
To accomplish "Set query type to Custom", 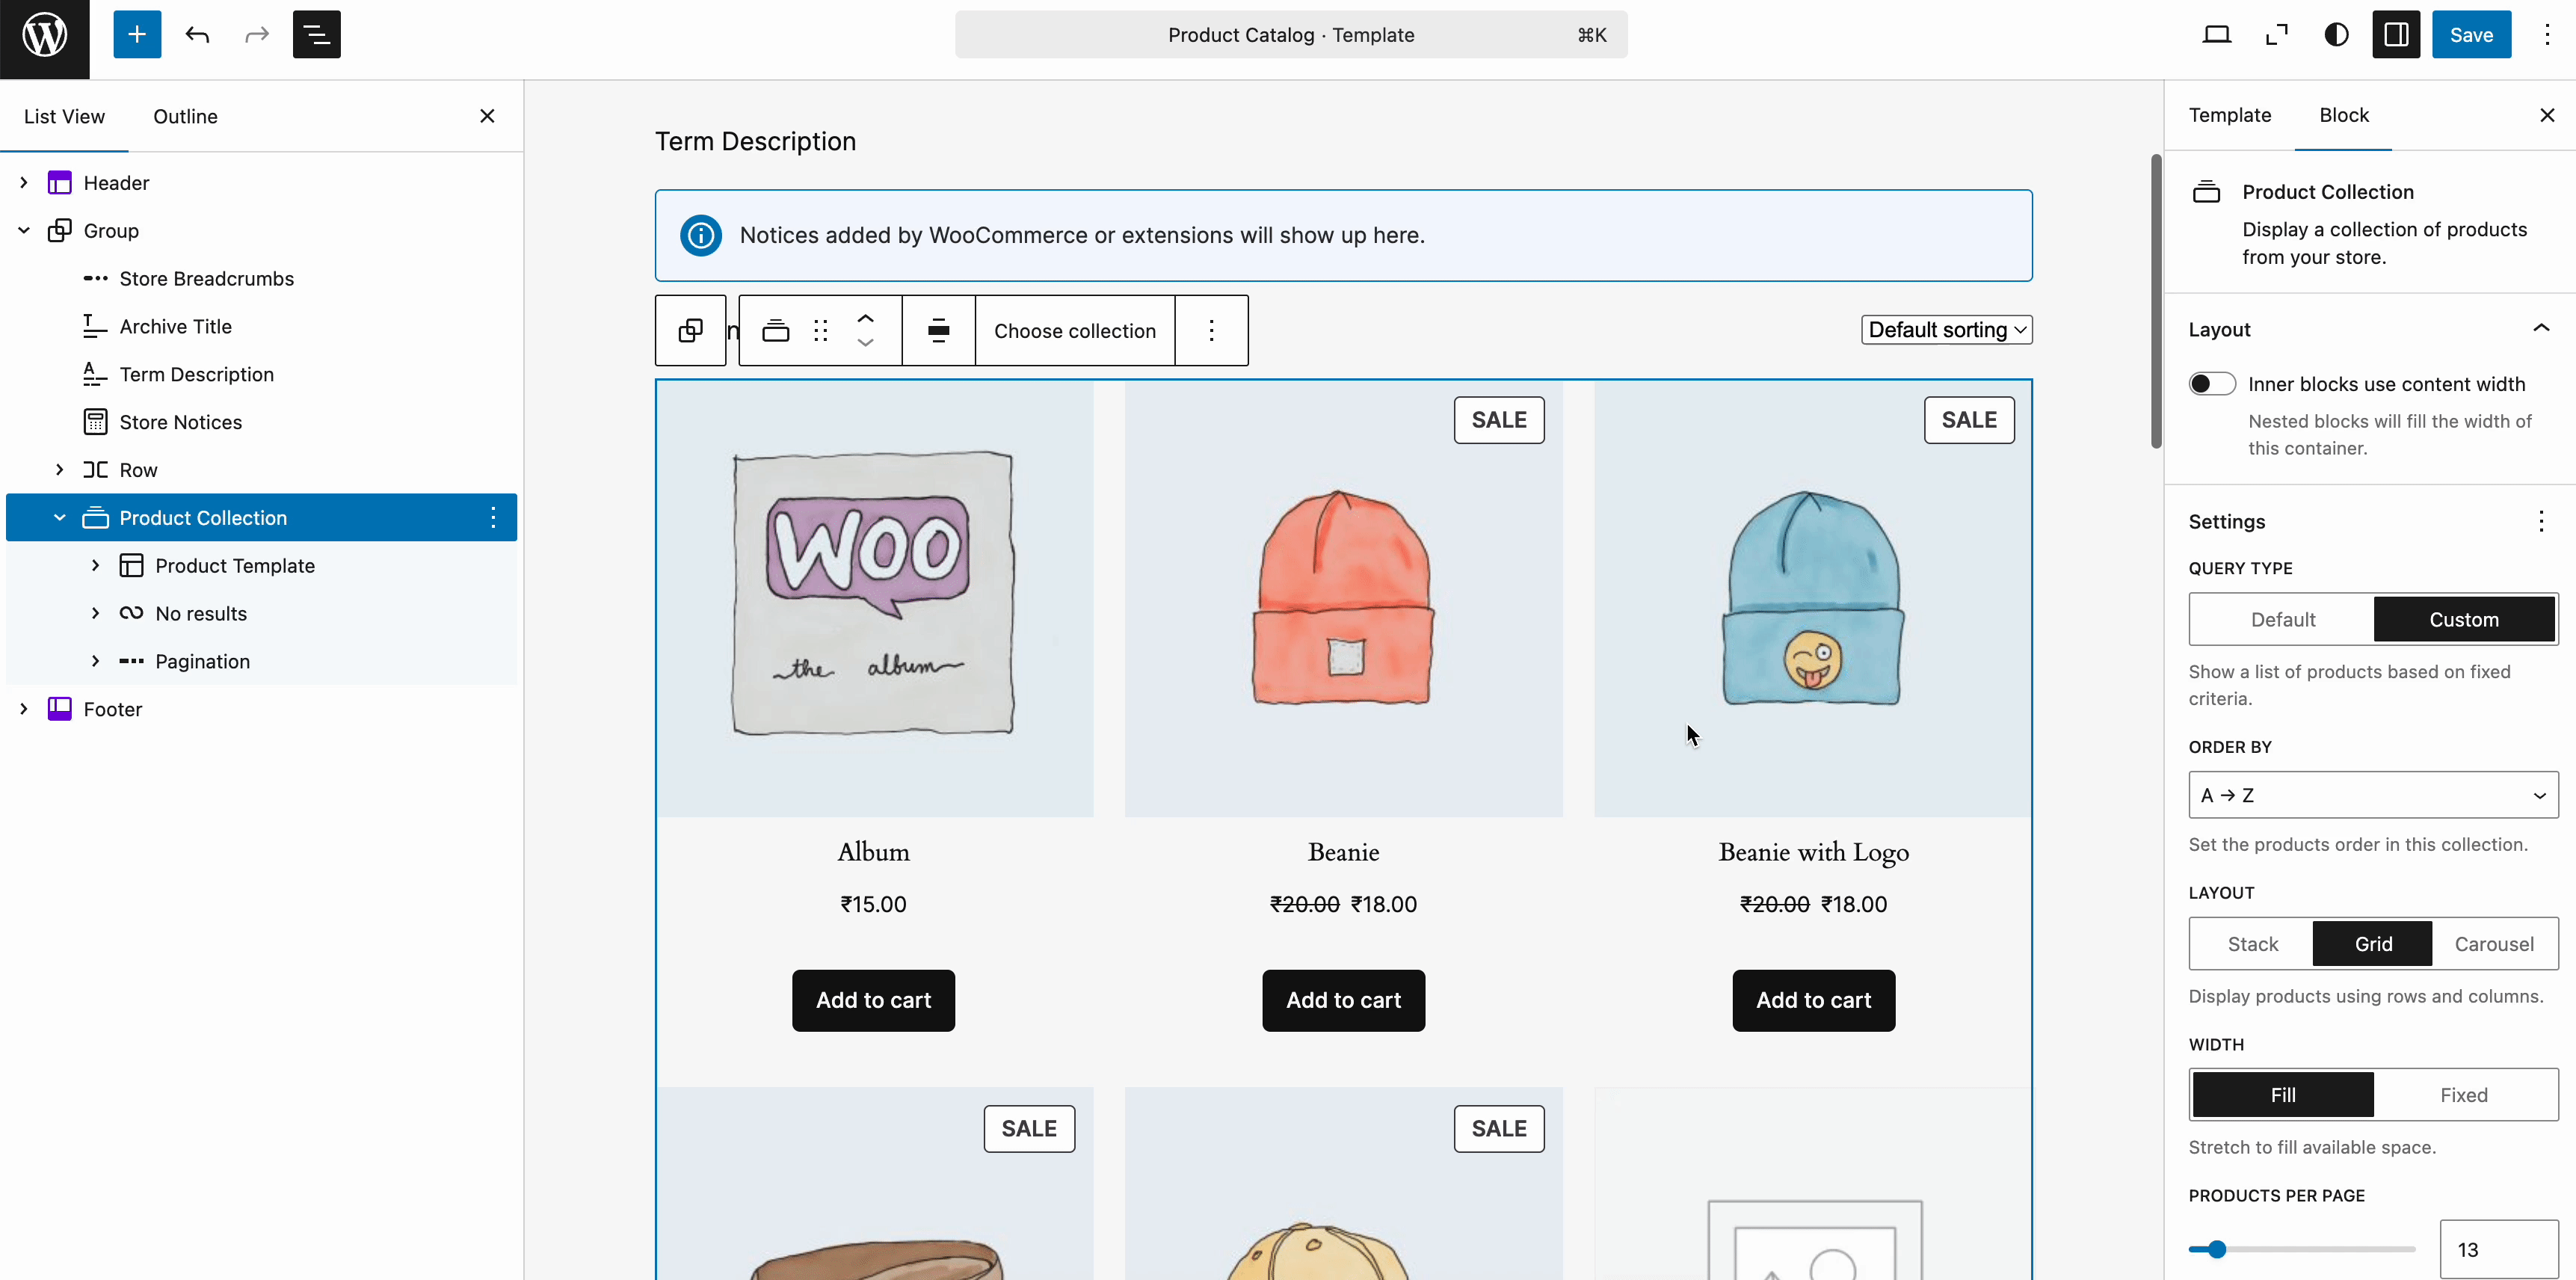I will 2464,620.
